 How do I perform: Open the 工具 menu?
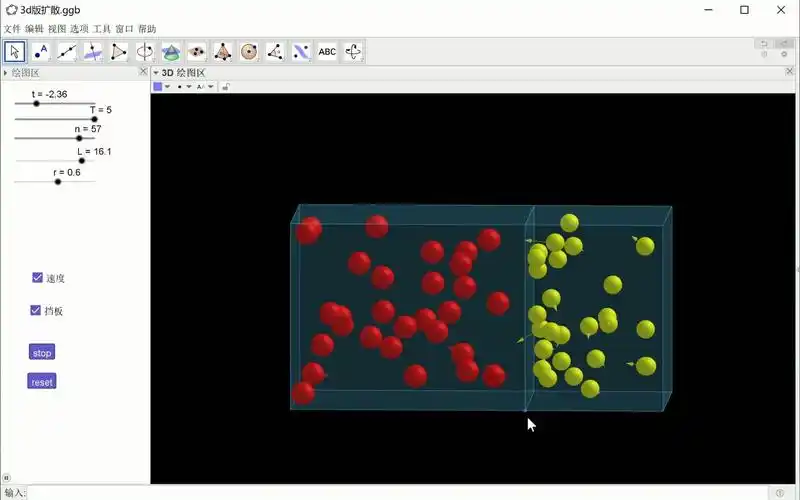pyautogui.click(x=102, y=29)
